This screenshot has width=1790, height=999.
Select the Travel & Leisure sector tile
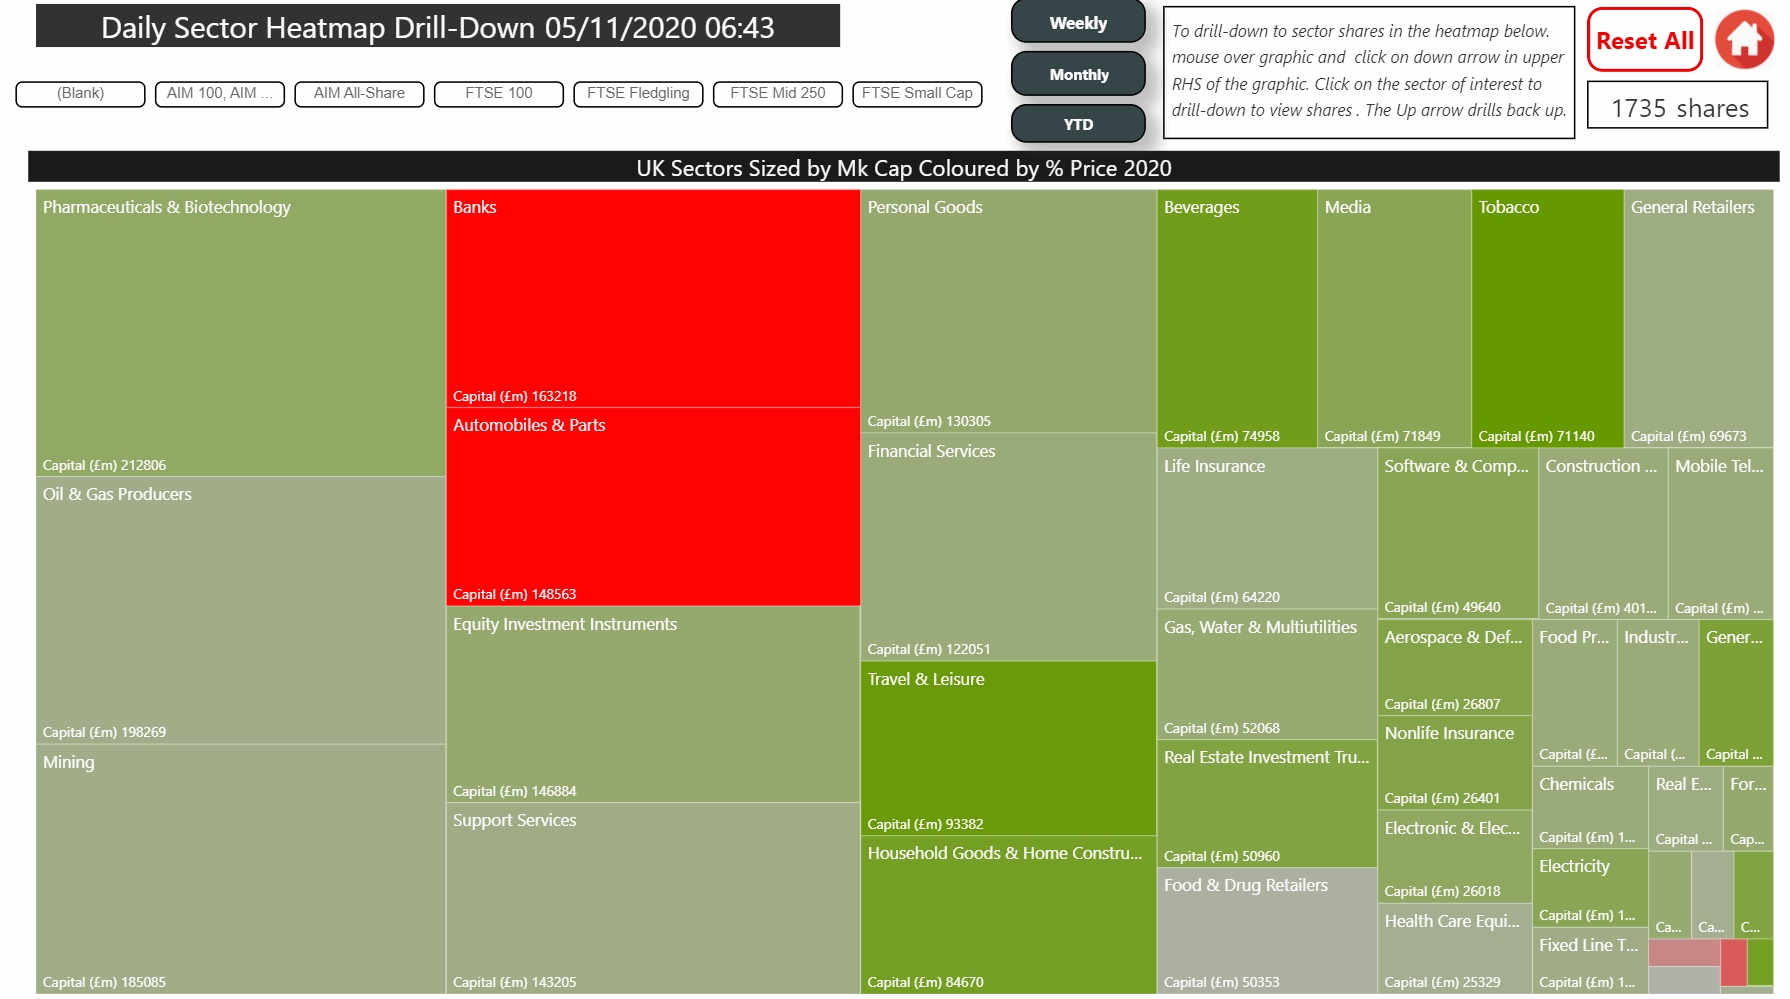tap(1008, 748)
